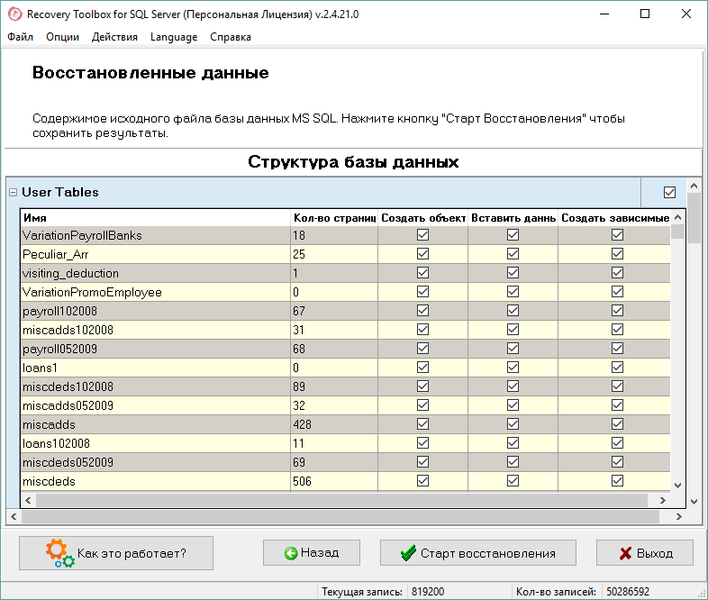Viewport: 708px width, 600px height.
Task: Click the inner table's scroll left arrow
Action: [x=28, y=500]
